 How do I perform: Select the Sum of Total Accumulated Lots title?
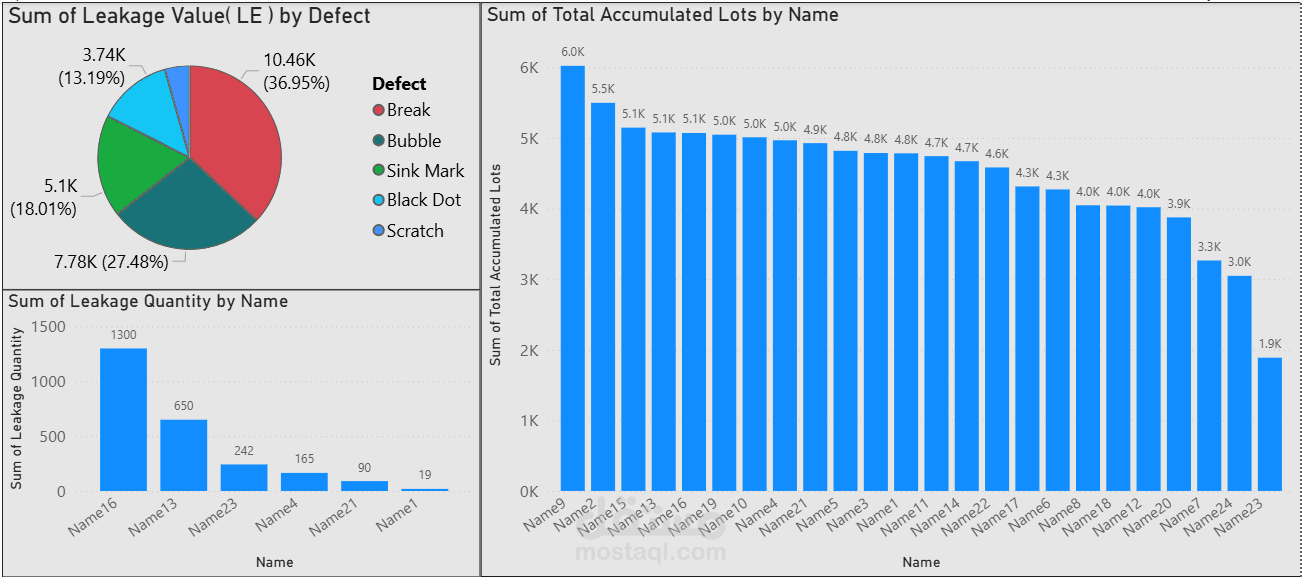[x=663, y=15]
